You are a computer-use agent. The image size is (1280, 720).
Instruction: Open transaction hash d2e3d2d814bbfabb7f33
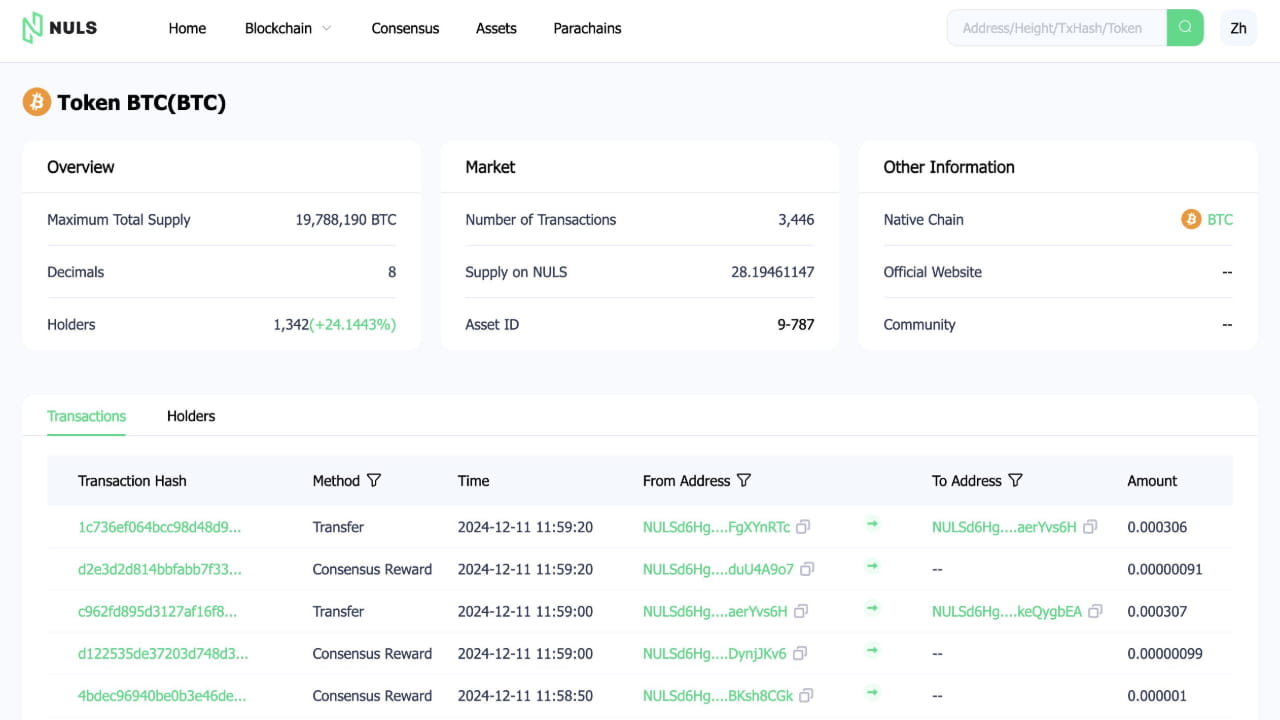click(x=160, y=569)
